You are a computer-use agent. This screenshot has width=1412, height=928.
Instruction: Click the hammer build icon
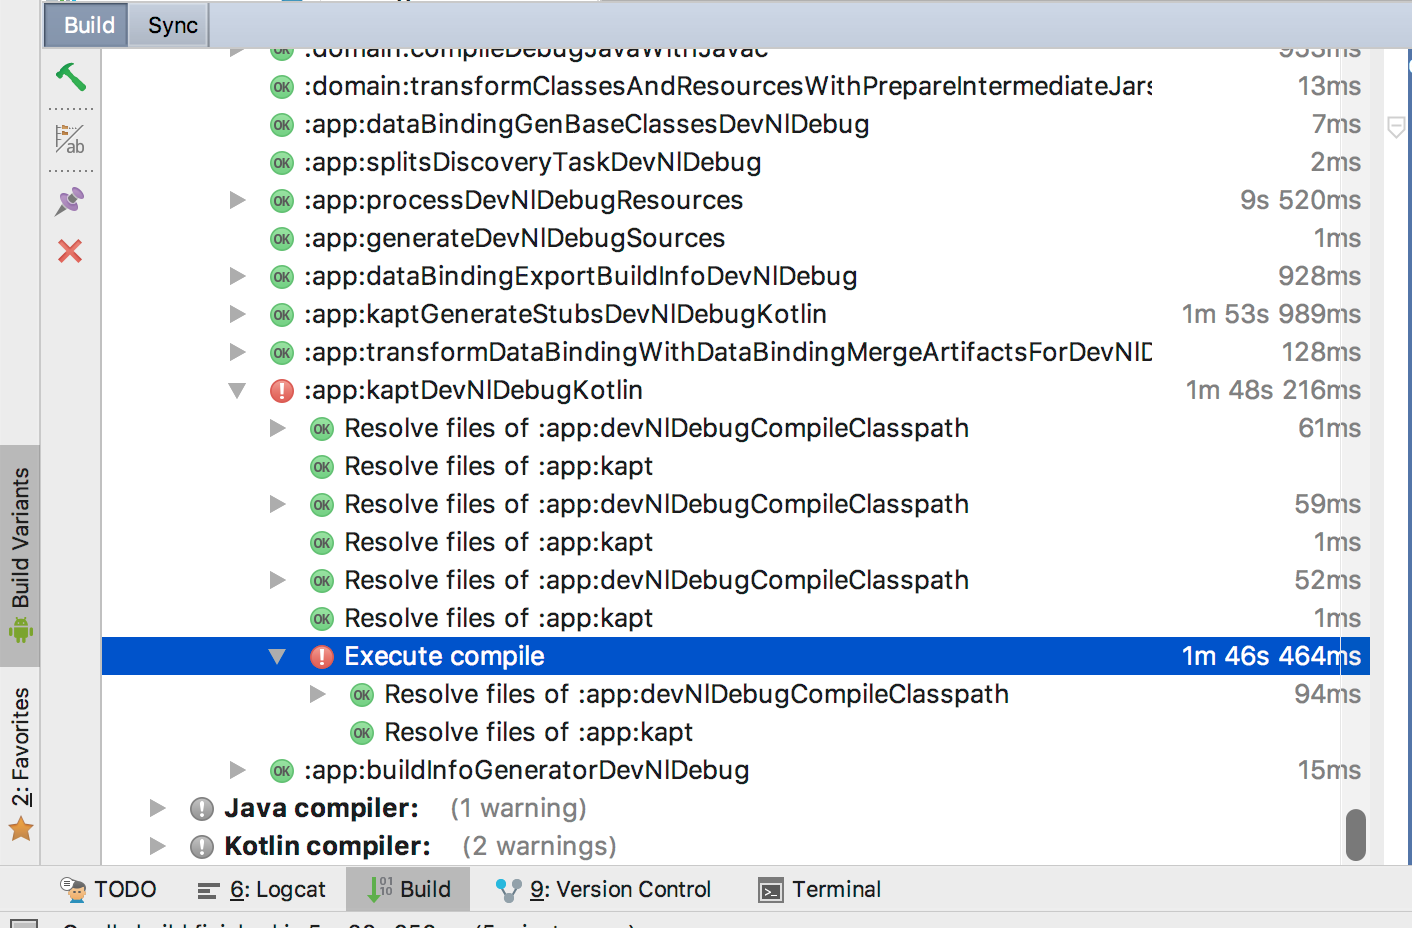coord(70,76)
